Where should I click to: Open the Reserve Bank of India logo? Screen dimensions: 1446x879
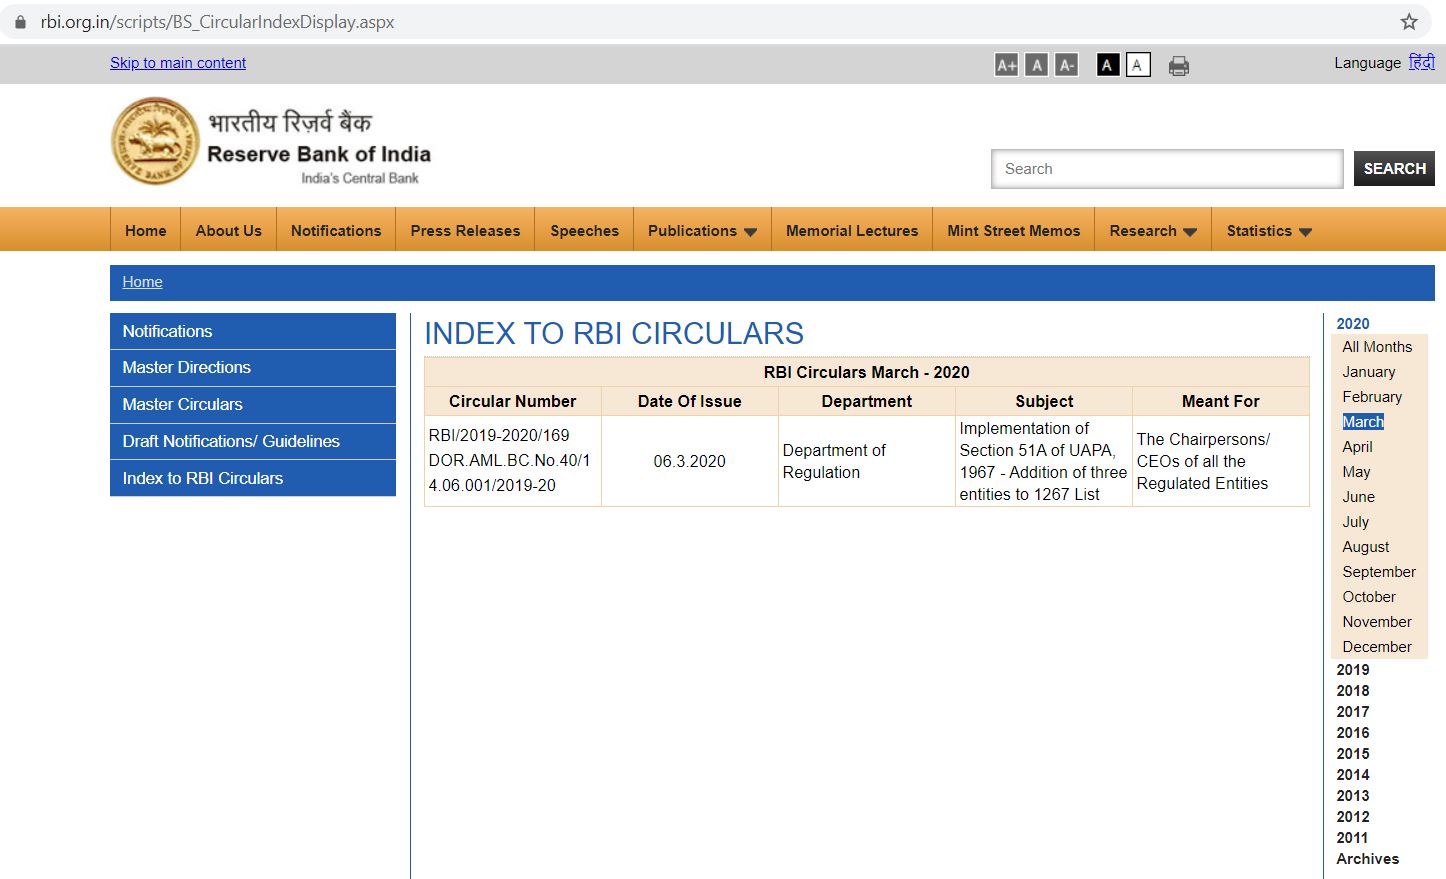click(x=271, y=141)
